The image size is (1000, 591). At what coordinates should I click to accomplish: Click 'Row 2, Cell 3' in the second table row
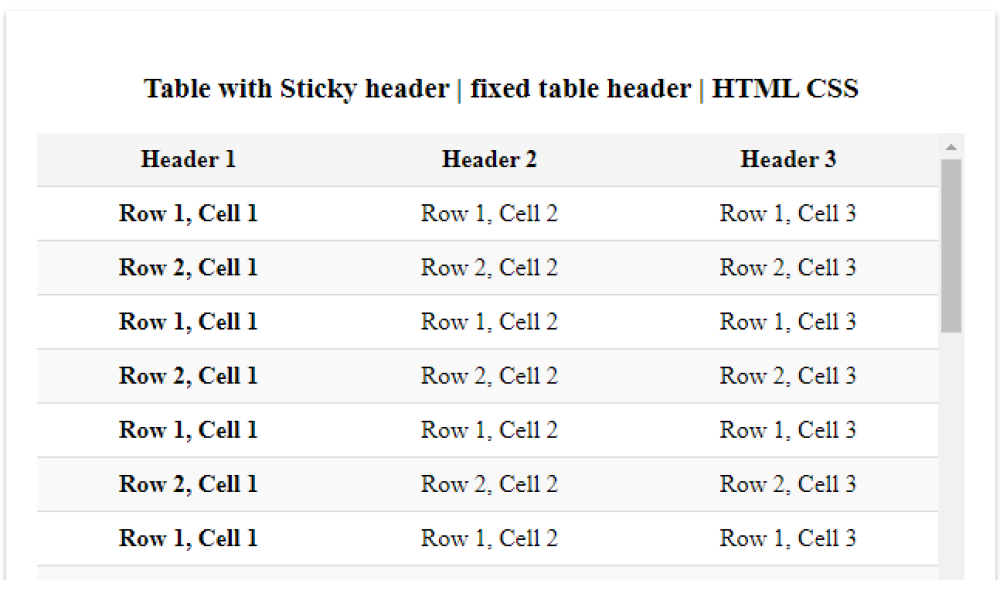tap(788, 267)
